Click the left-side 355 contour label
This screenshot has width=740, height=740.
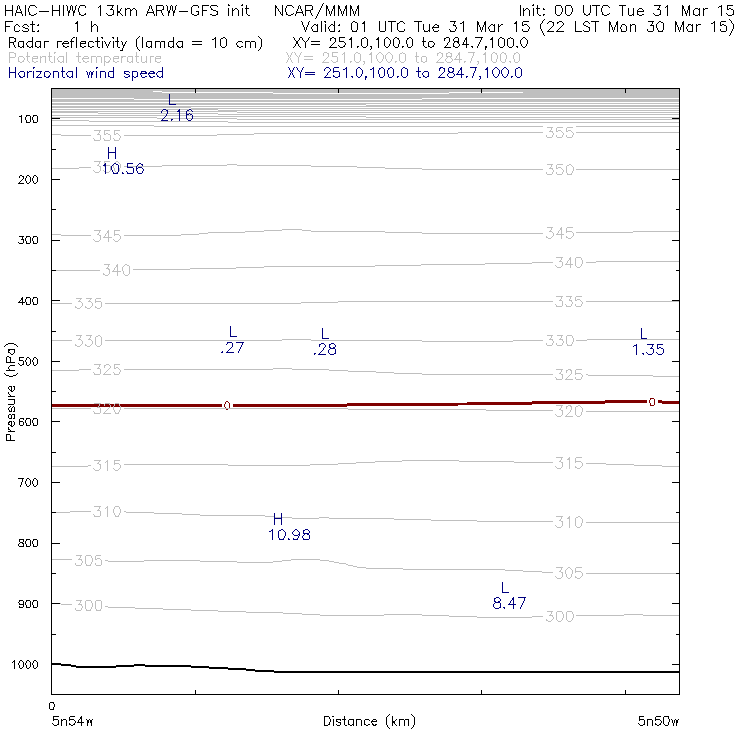pos(107,136)
